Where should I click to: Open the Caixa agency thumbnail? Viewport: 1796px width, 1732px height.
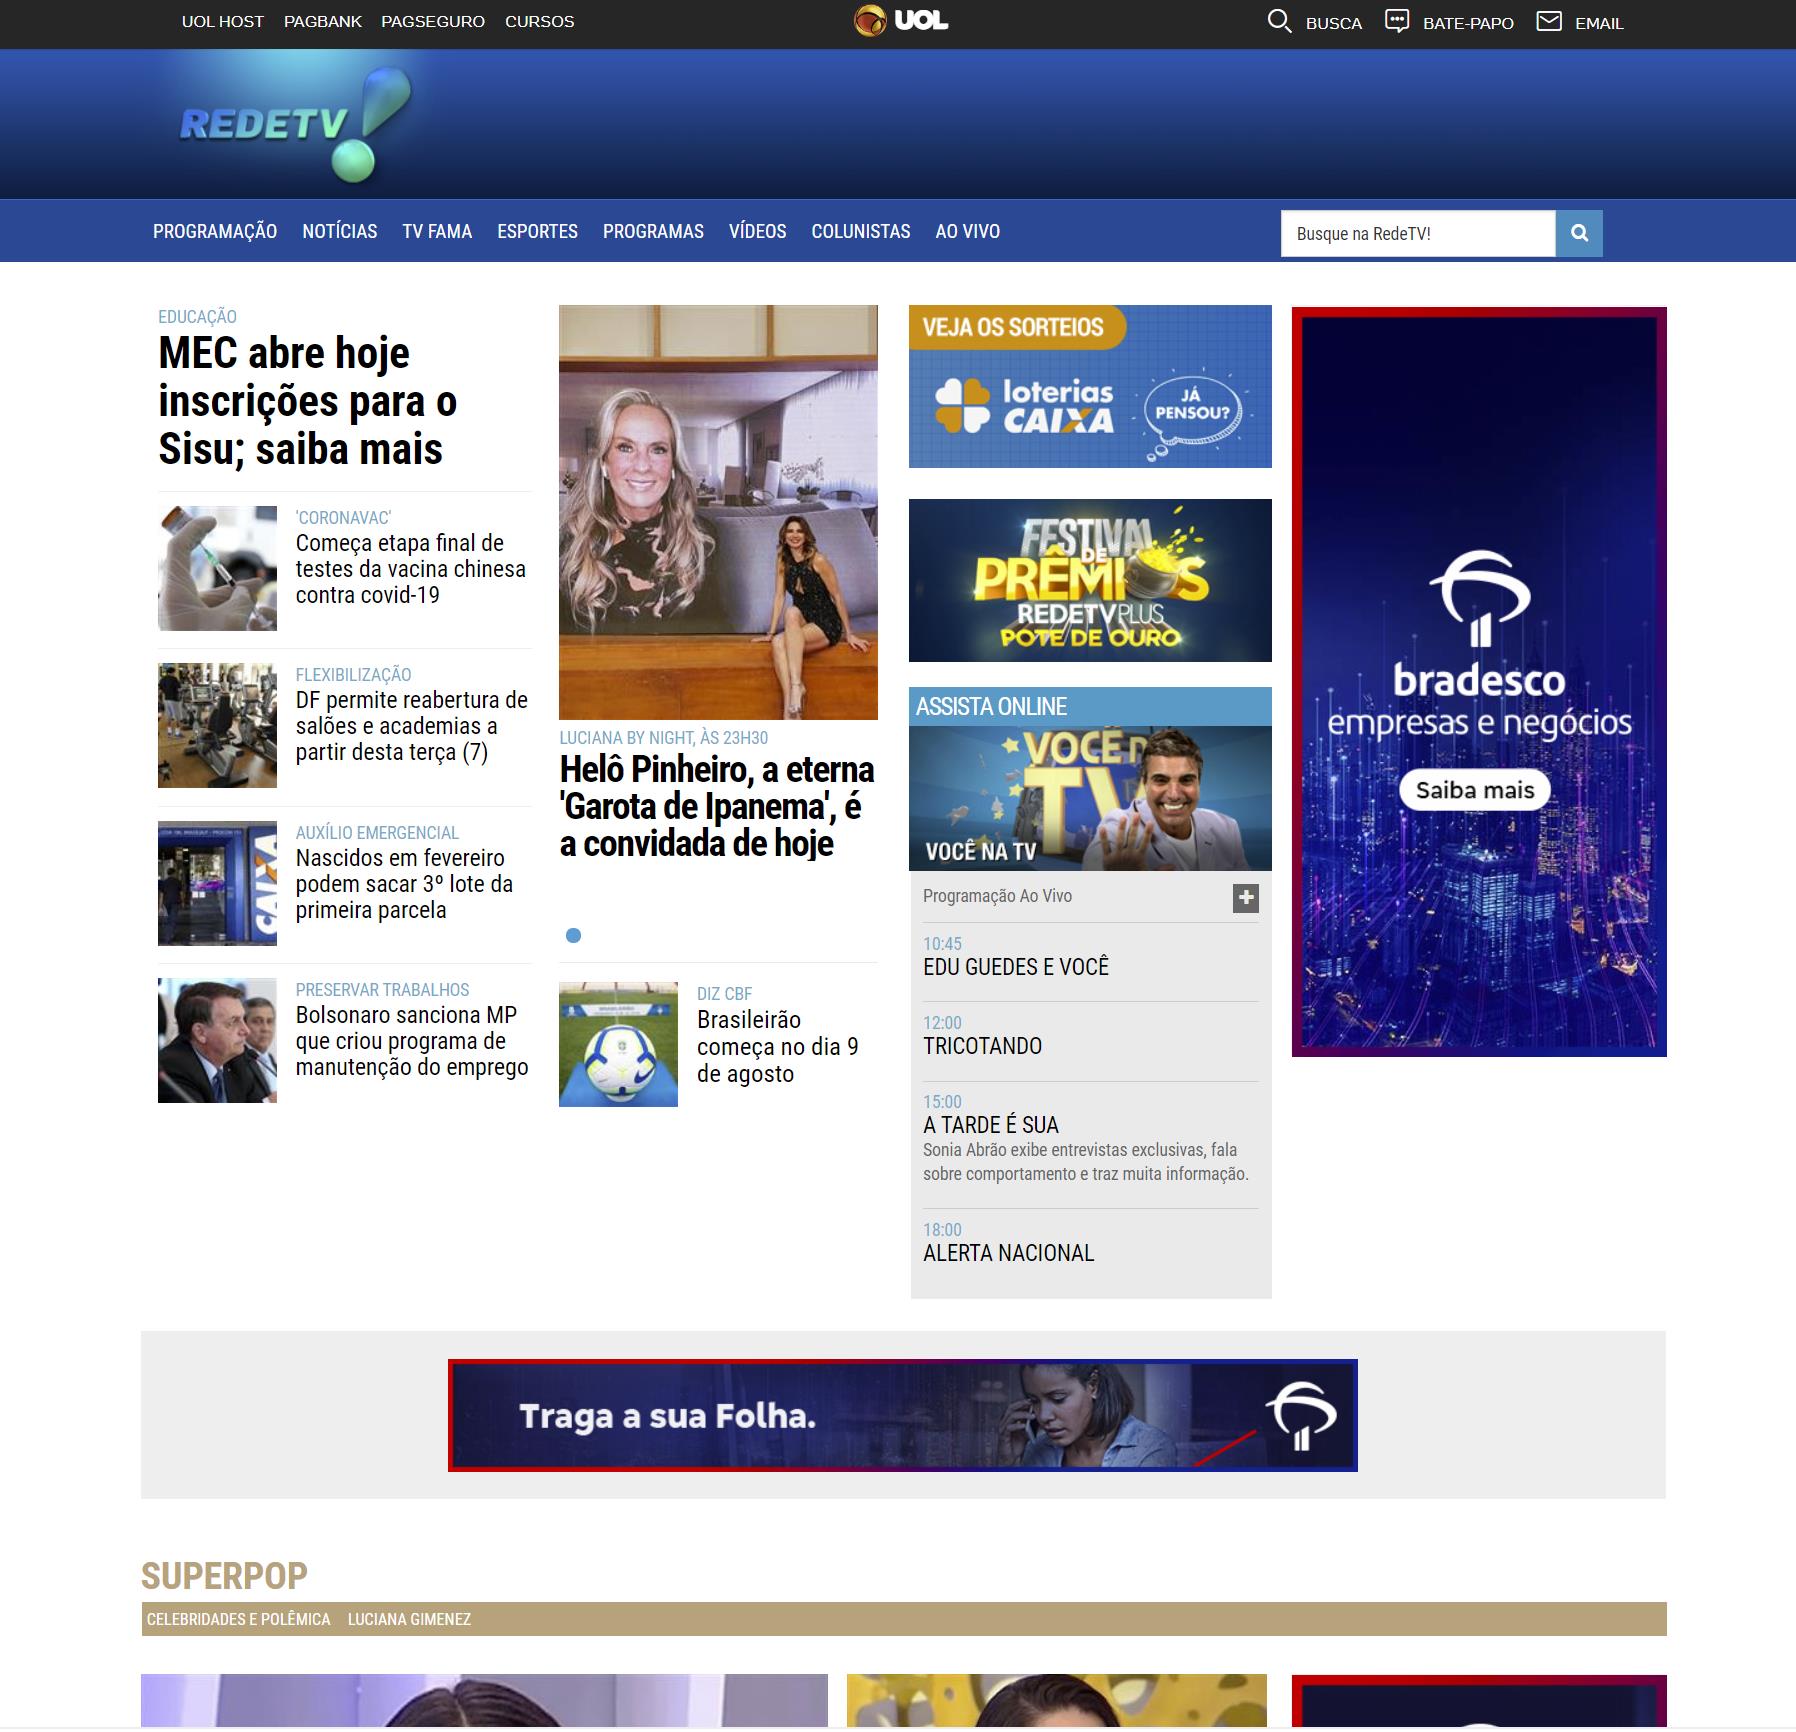[217, 883]
